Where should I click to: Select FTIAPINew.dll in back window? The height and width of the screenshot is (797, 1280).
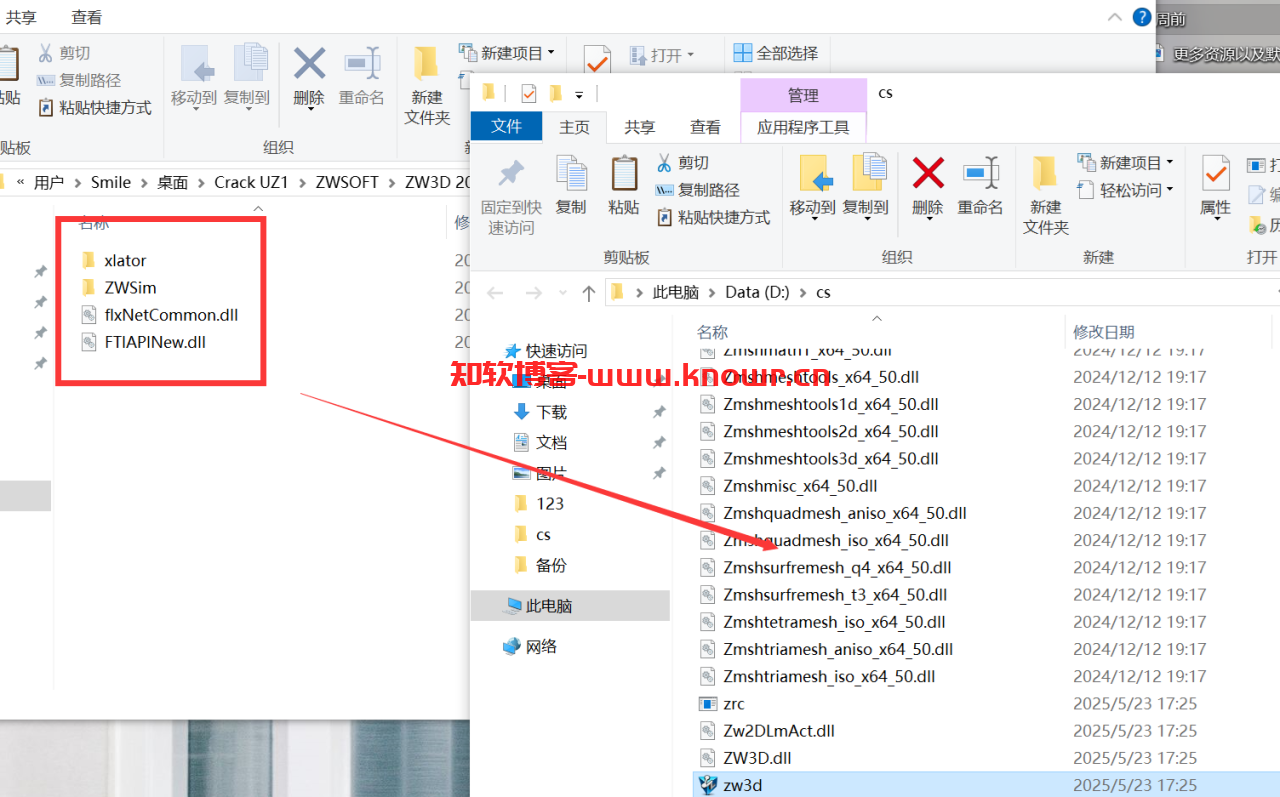coord(155,341)
